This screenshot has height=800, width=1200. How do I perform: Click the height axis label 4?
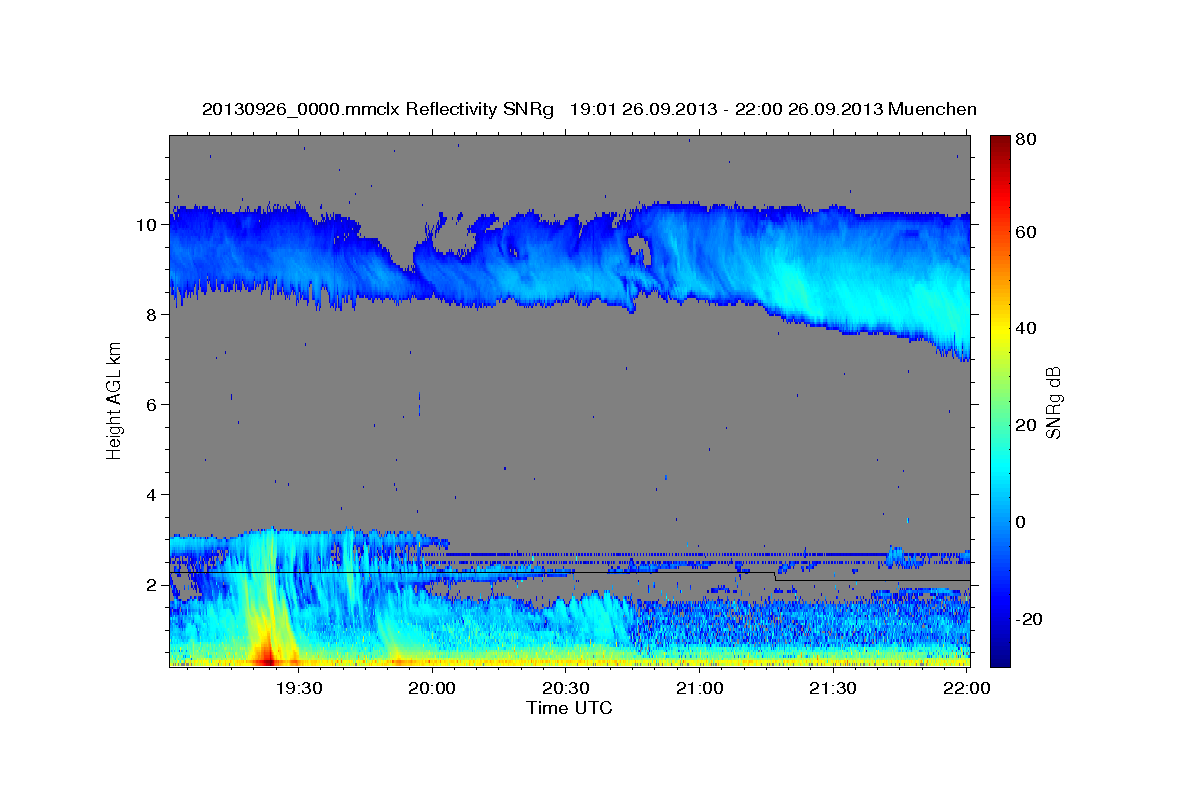pos(153,494)
